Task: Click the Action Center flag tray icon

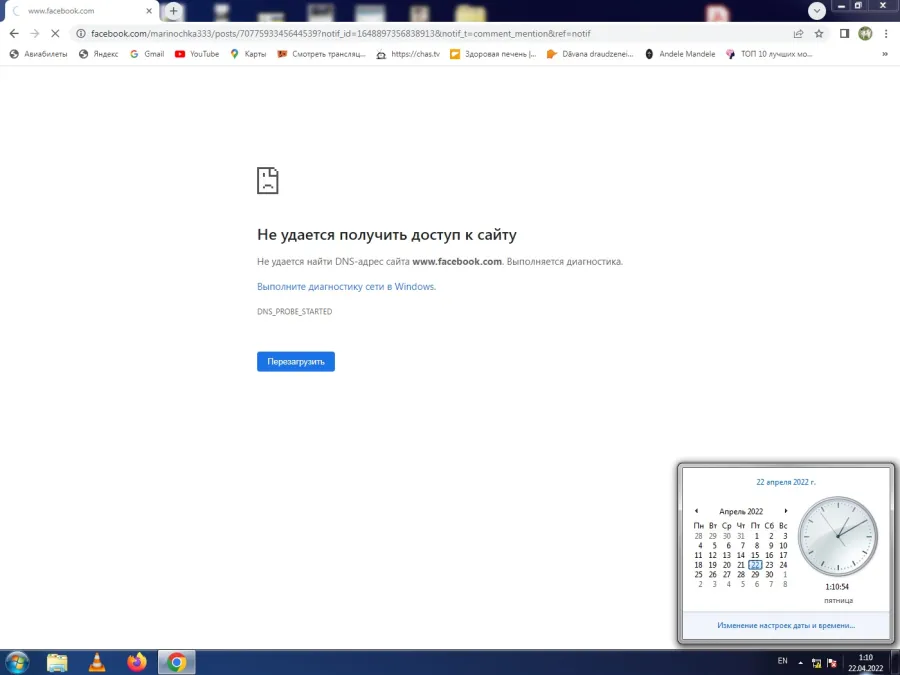Action: pyautogui.click(x=832, y=663)
